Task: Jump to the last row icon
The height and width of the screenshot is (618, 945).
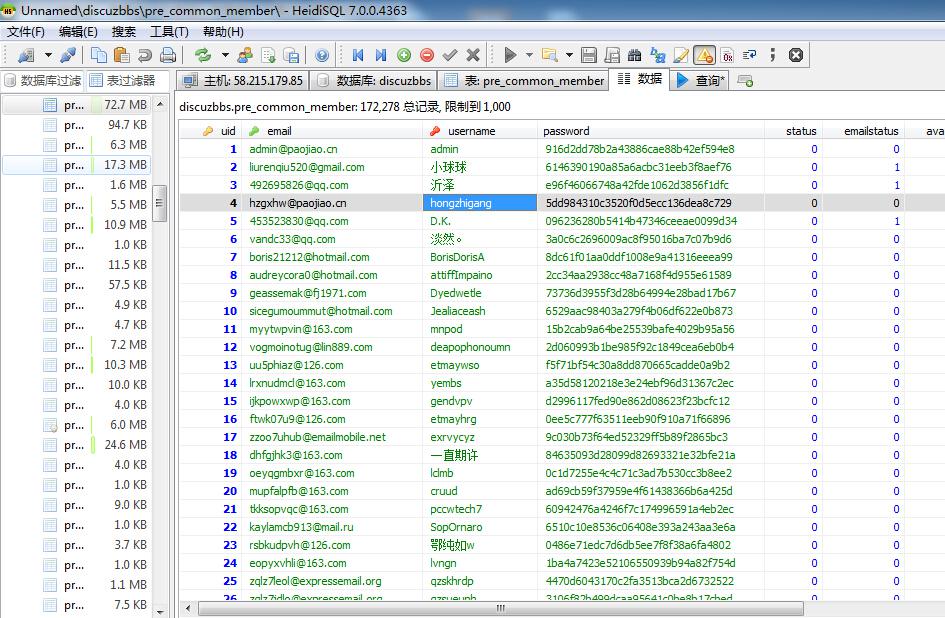Action: coord(381,55)
